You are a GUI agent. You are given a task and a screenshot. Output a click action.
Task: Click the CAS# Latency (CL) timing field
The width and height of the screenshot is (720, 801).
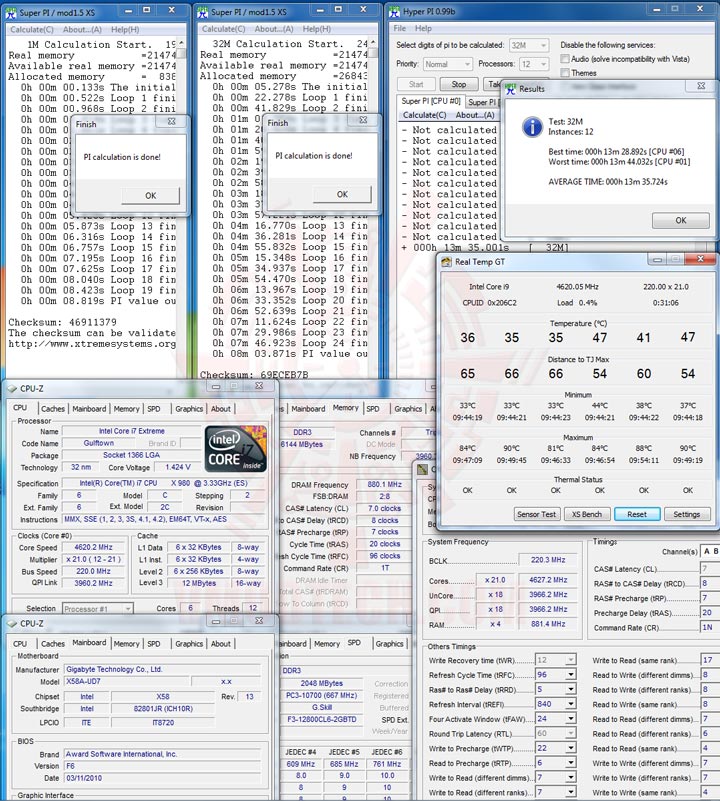709,569
